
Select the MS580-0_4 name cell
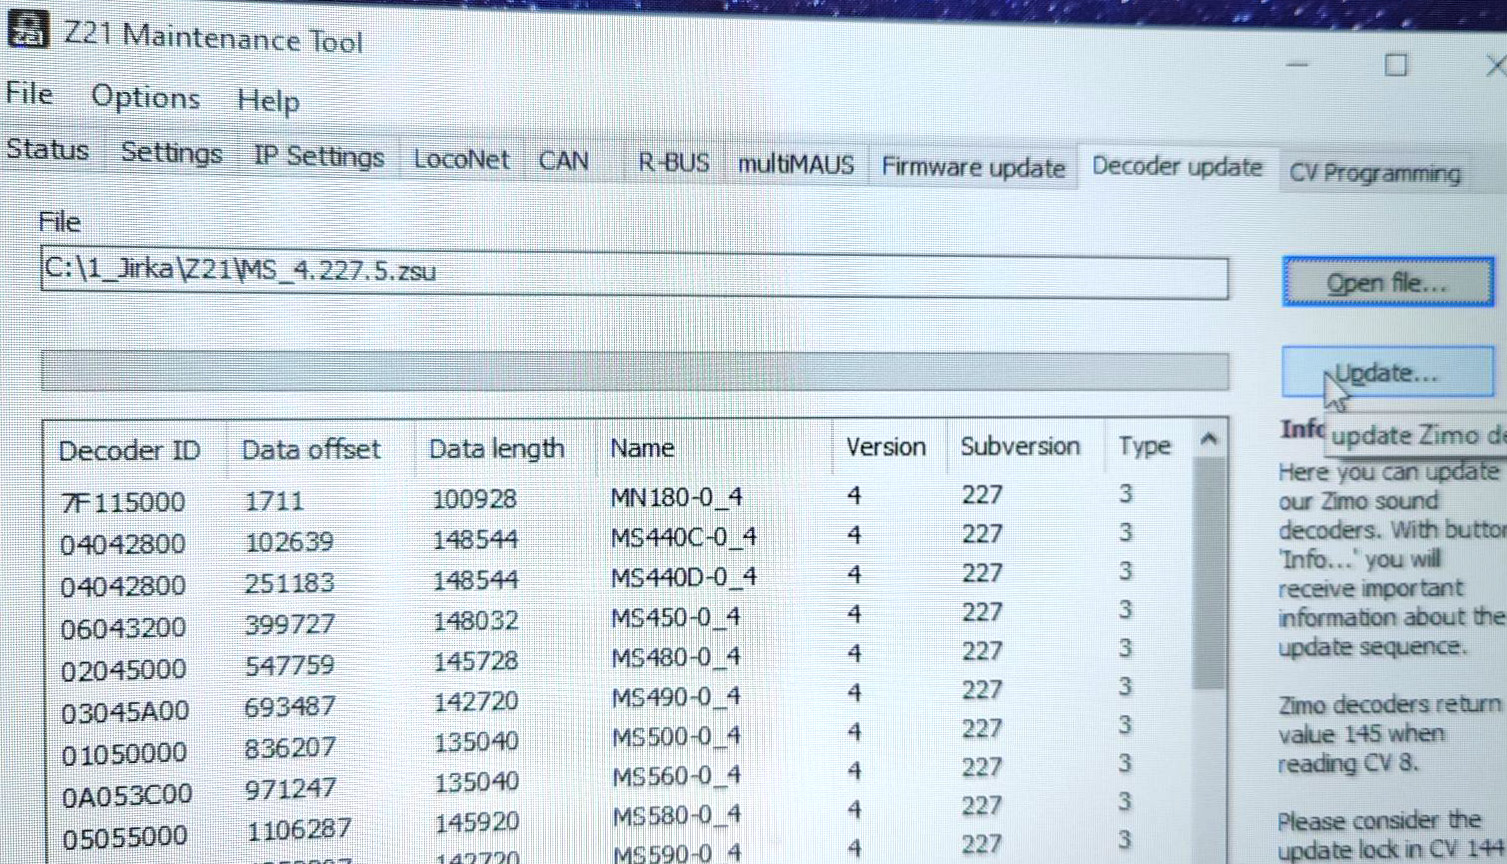675,815
